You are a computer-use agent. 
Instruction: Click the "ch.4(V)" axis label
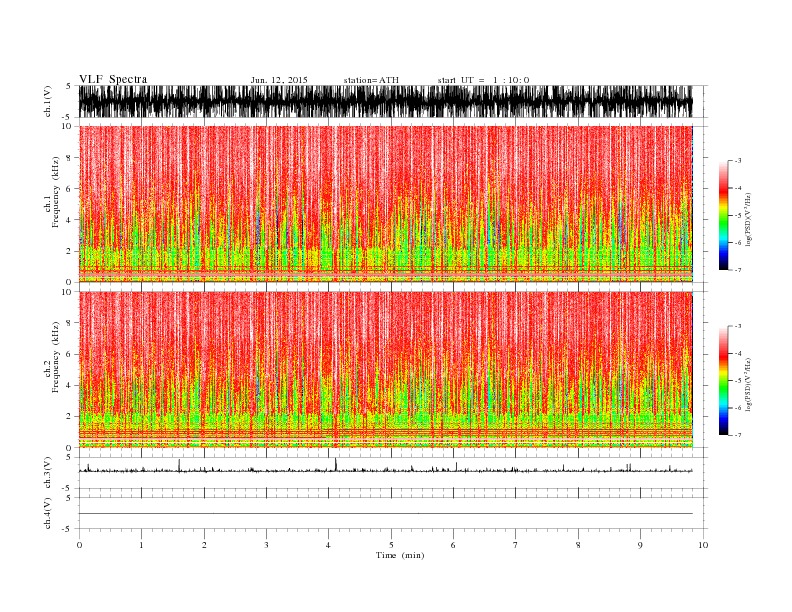click(48, 513)
